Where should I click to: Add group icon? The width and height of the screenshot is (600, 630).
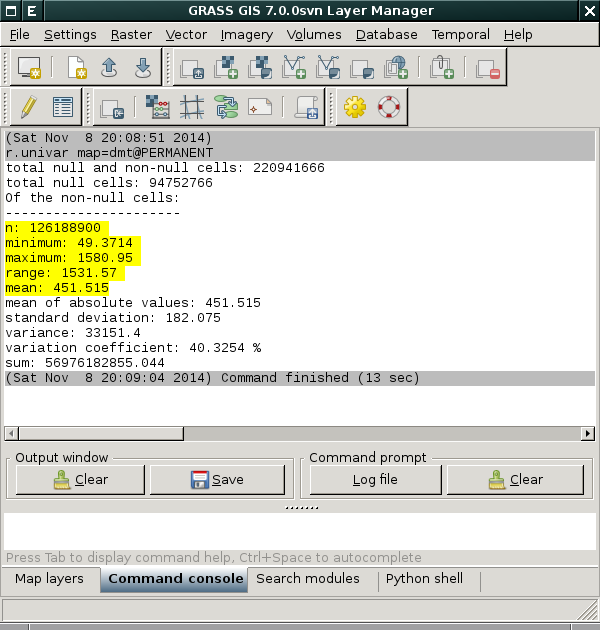(x=442, y=67)
